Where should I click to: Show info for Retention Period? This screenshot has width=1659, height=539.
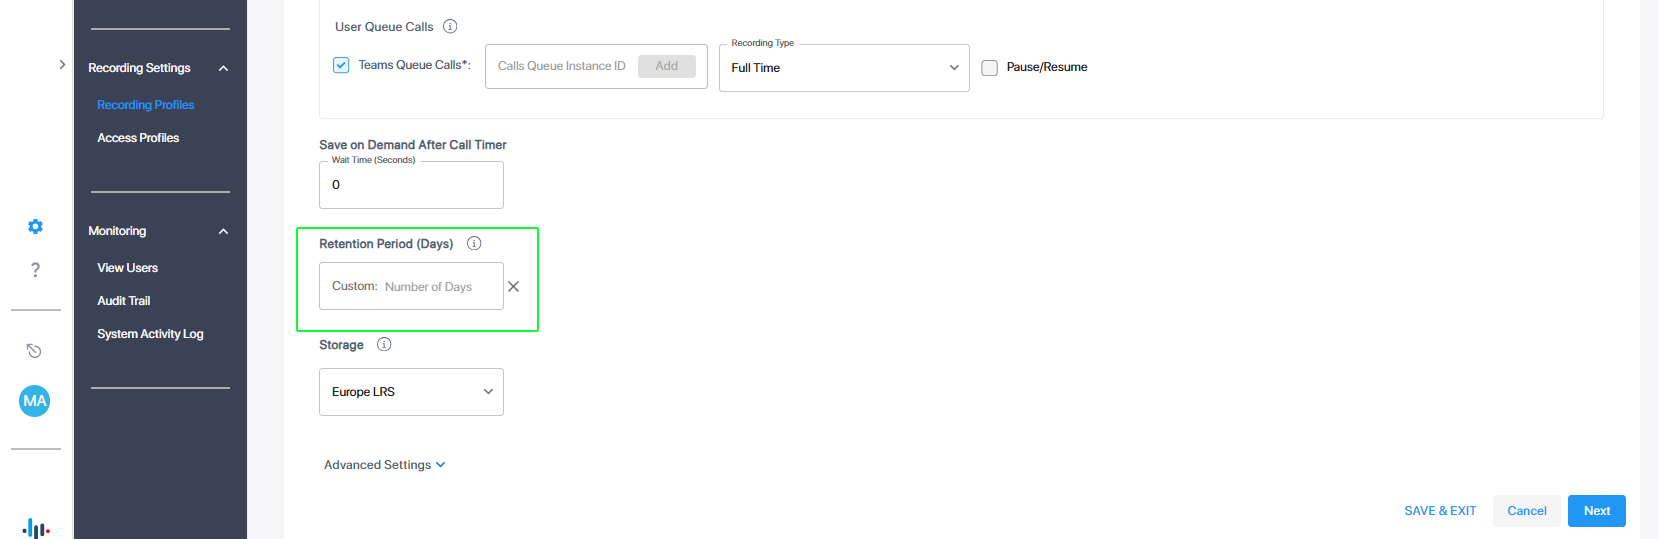point(474,243)
